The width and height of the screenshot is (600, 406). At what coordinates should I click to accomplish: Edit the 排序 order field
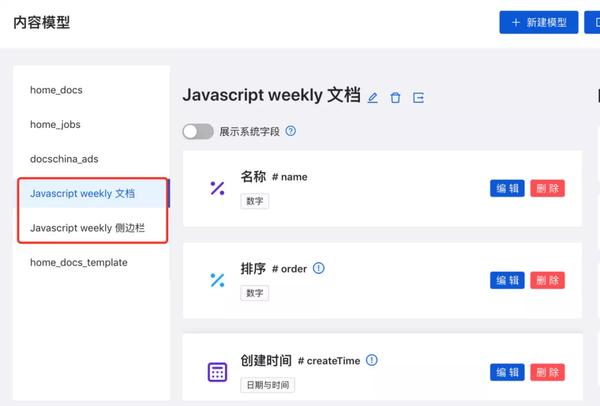(507, 280)
